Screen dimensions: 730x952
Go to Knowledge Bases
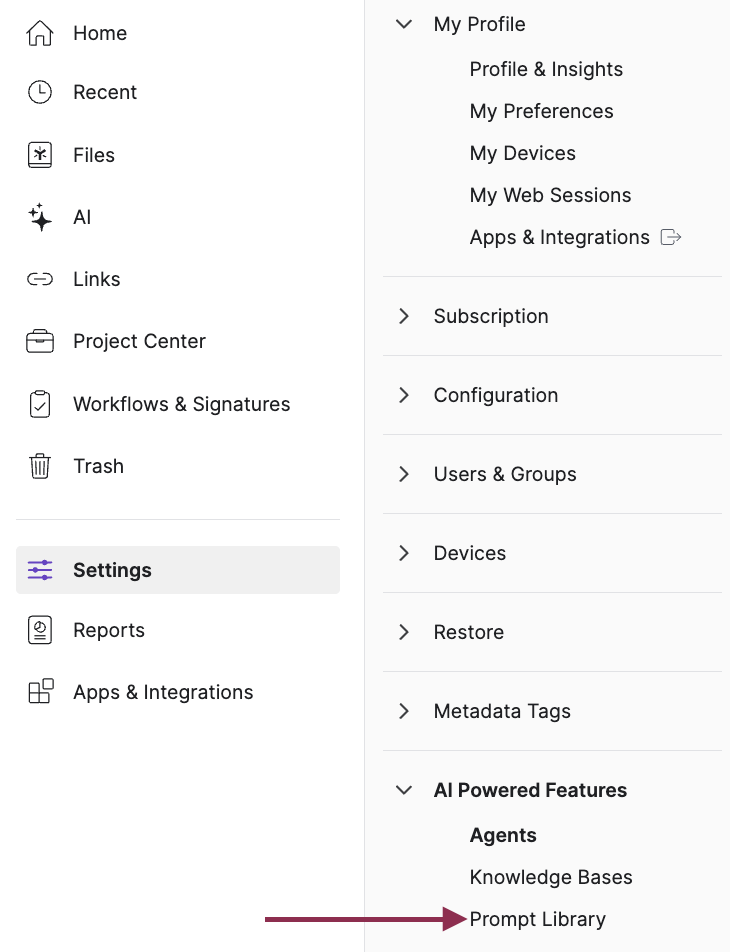tap(551, 877)
